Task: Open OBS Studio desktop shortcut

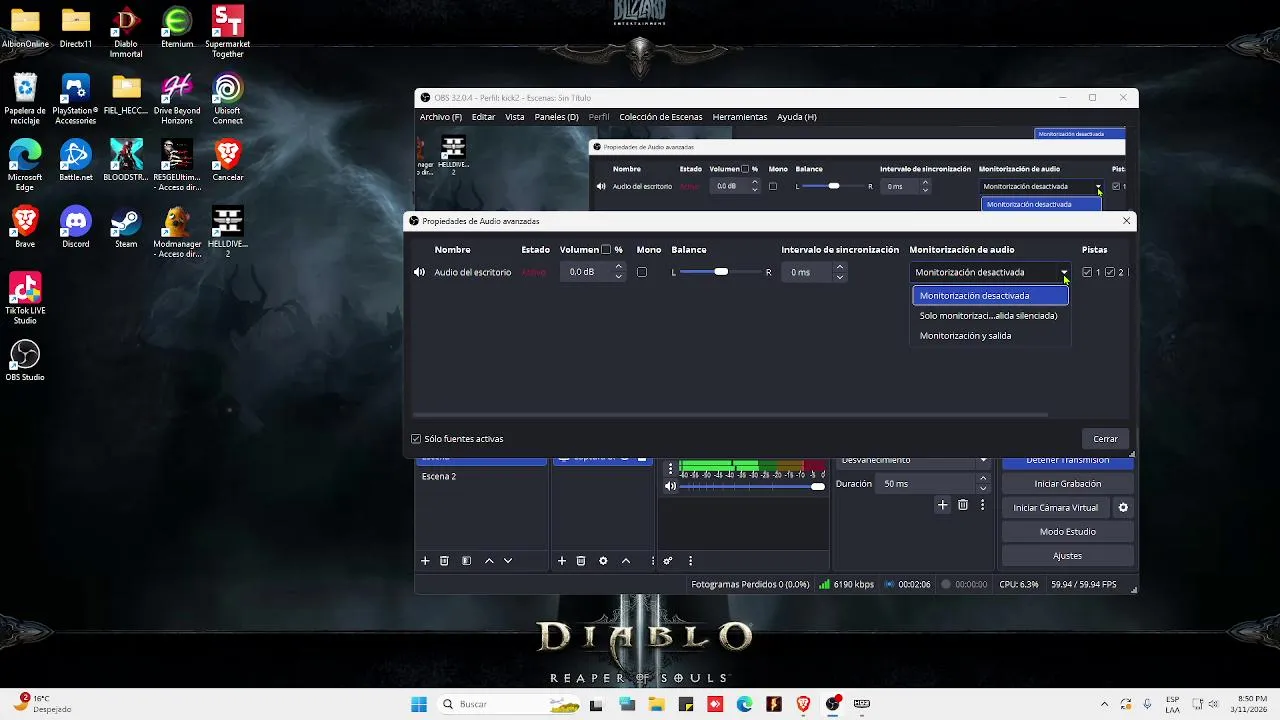Action: 25,360
